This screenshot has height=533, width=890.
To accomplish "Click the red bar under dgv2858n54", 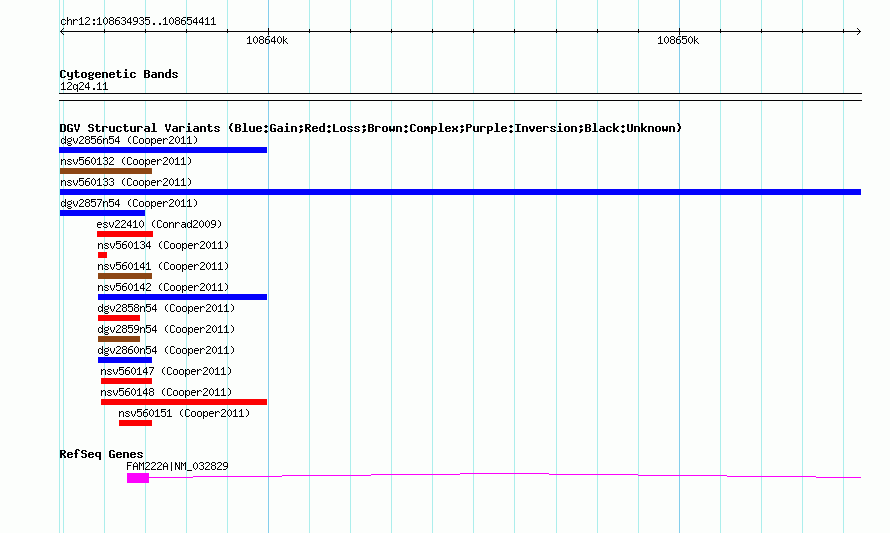I will (x=119, y=318).
